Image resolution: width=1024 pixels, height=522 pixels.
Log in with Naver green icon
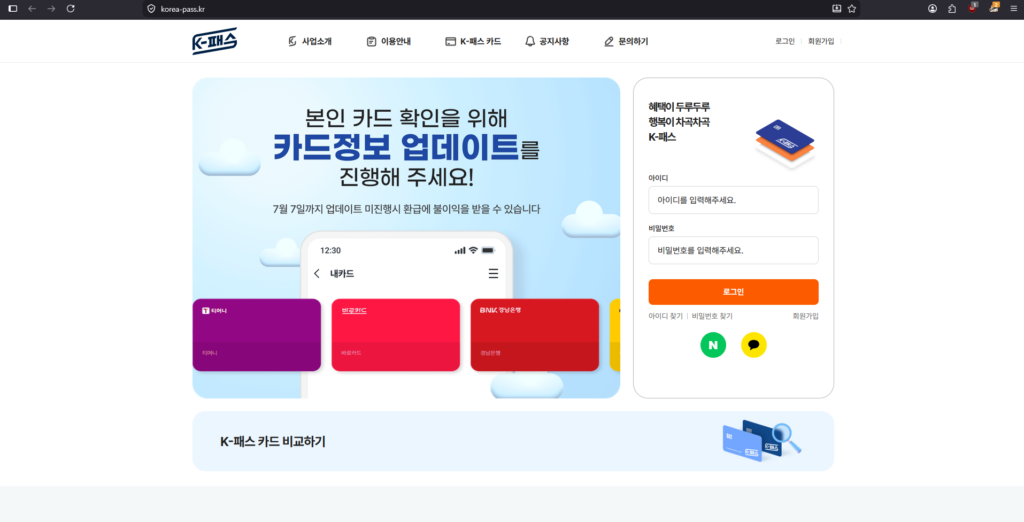coord(713,345)
